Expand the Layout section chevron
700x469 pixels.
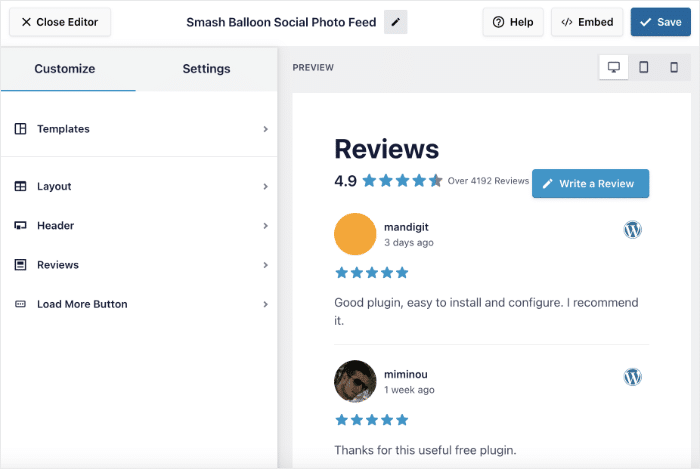266,187
